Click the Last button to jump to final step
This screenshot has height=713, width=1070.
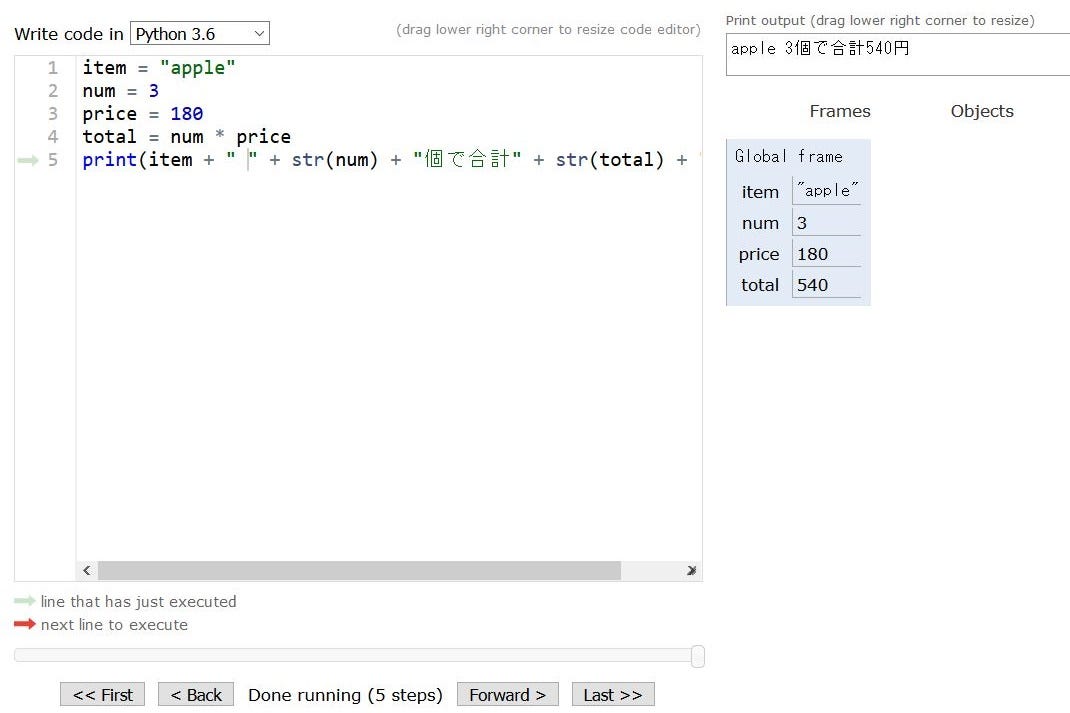pos(612,694)
